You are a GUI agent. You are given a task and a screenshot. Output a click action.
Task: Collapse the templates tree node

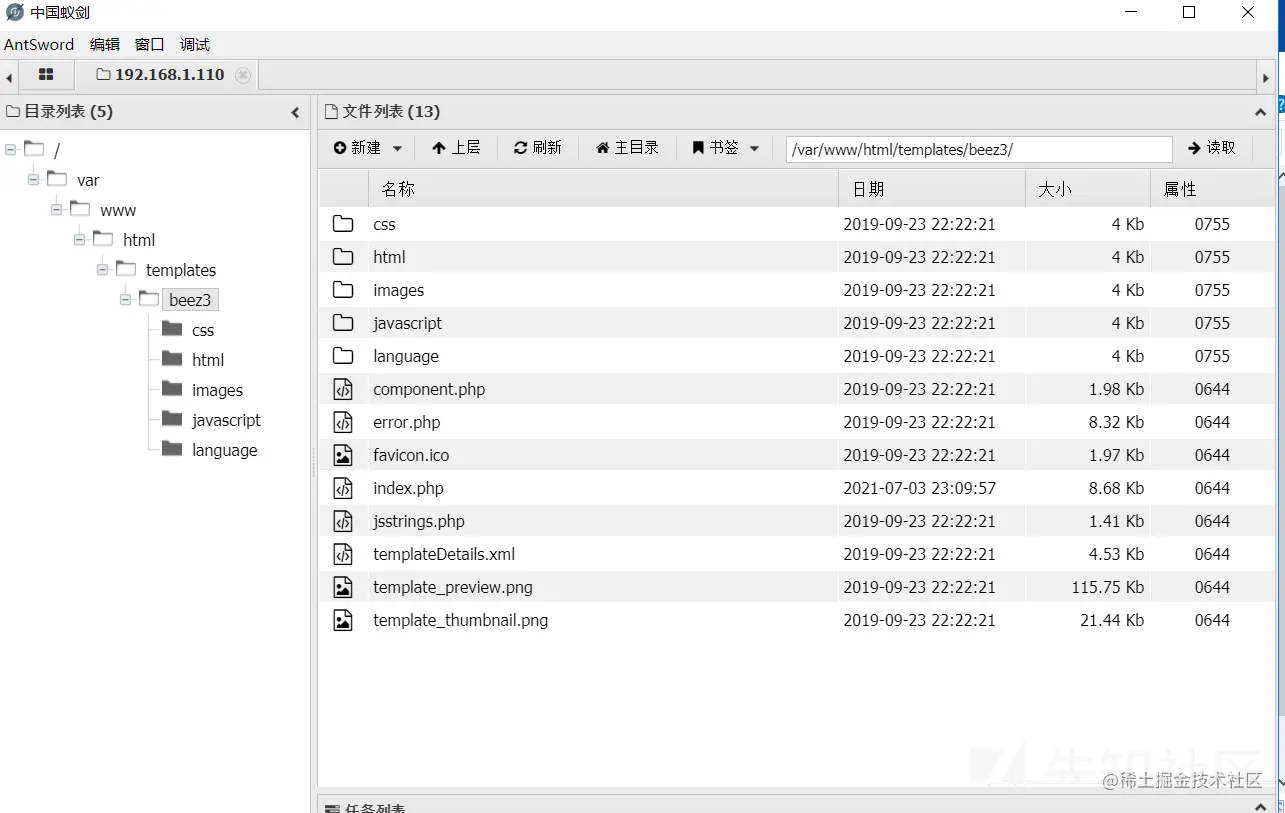click(x=102, y=270)
